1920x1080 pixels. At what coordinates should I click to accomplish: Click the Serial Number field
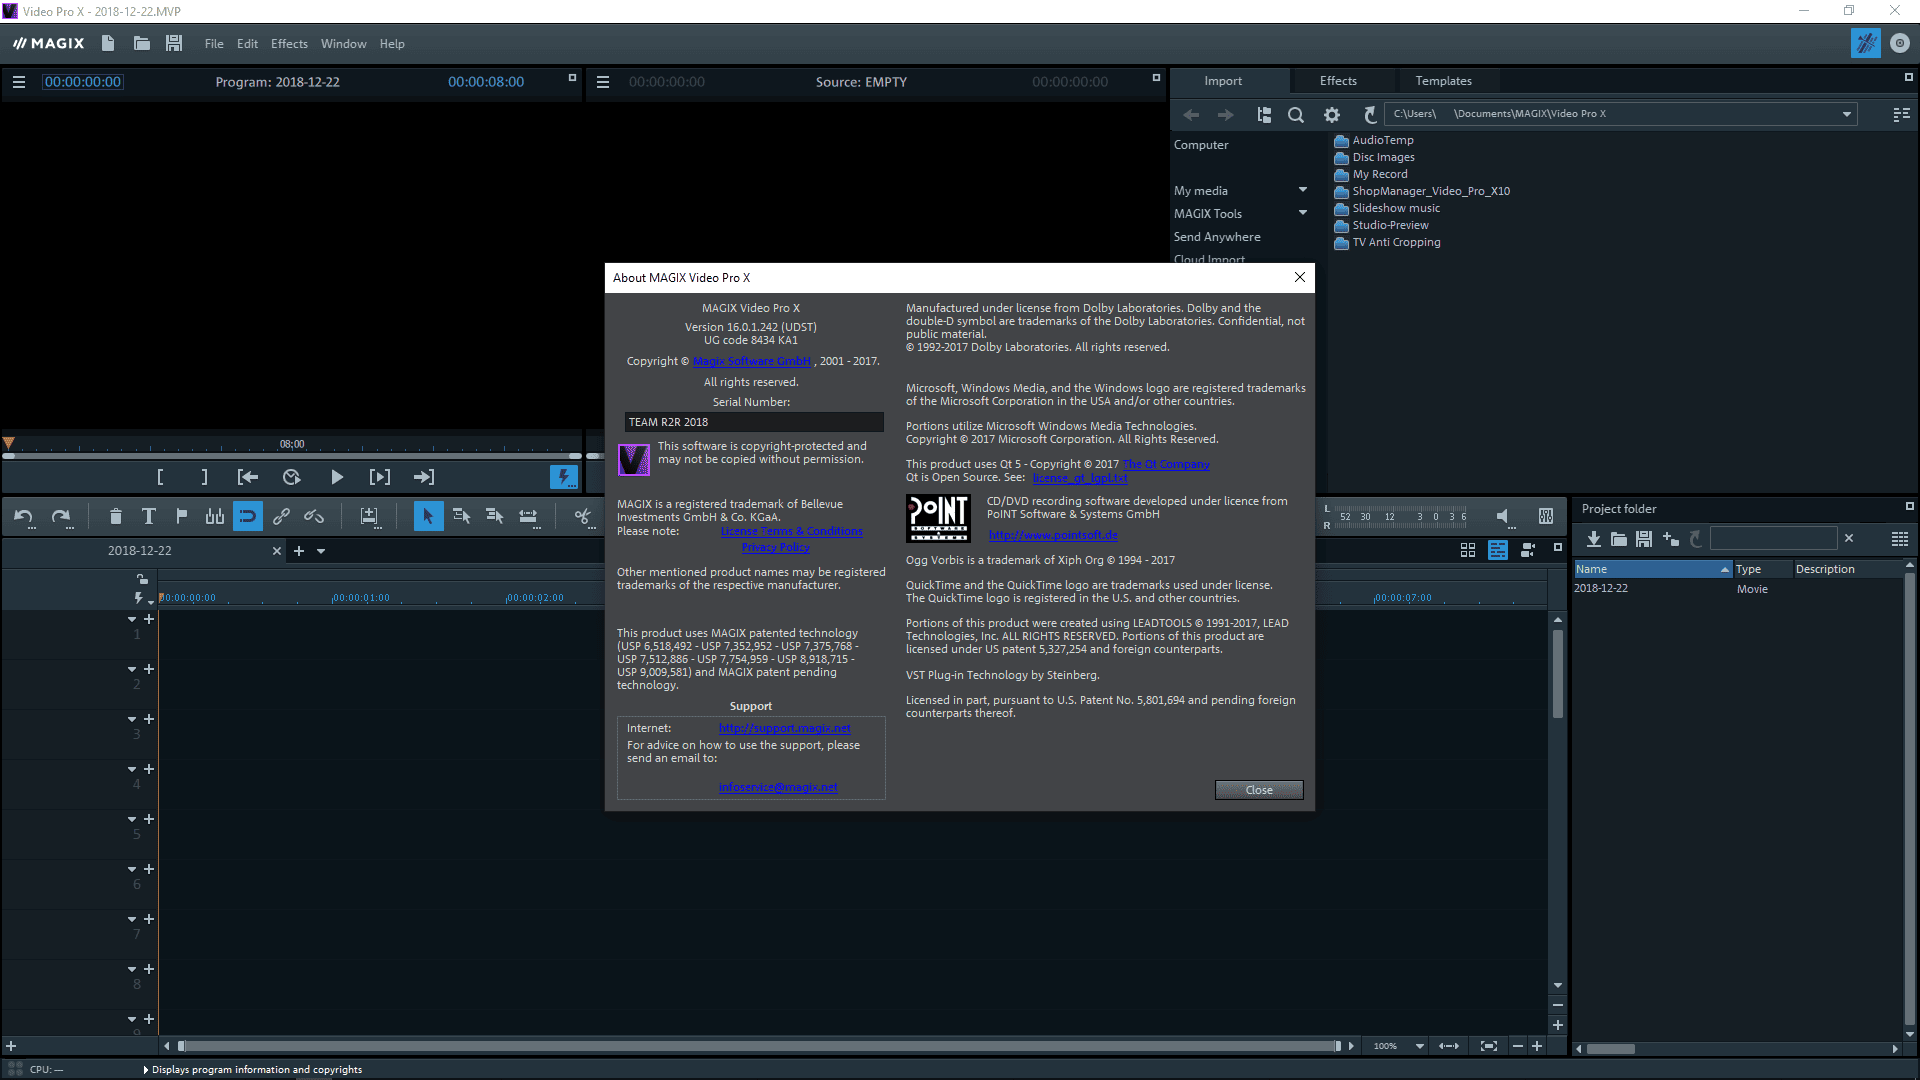tap(754, 422)
